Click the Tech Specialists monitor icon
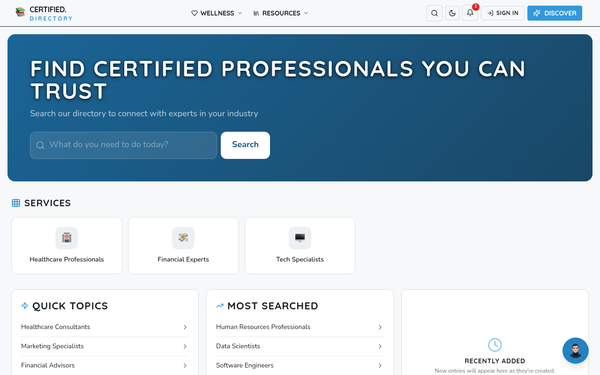Viewport: 600px width, 375px height. click(300, 238)
